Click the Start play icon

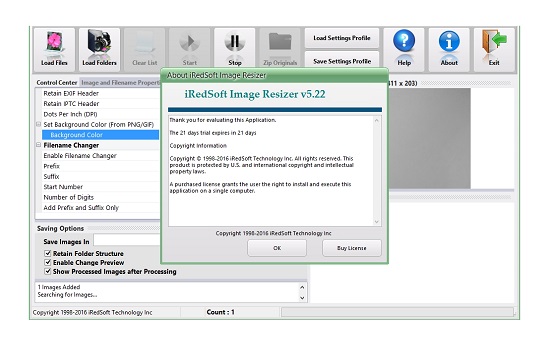click(189, 49)
